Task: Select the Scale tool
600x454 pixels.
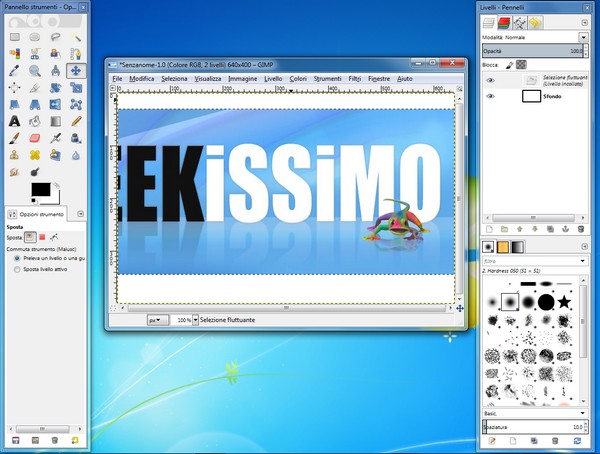Action: click(x=76, y=88)
